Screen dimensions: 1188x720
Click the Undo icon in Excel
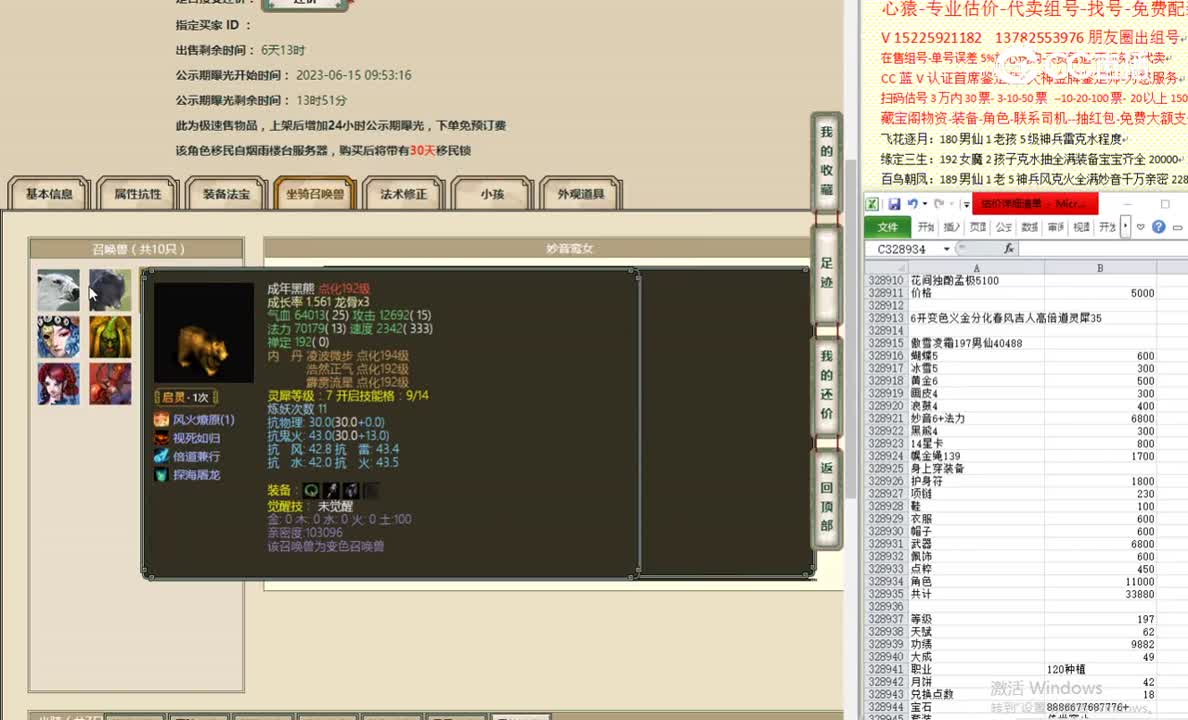(912, 205)
